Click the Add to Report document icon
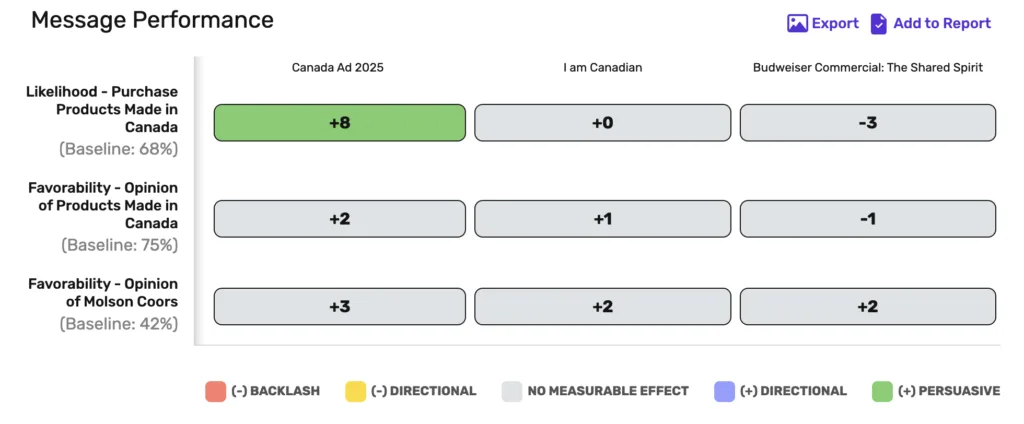 click(878, 24)
